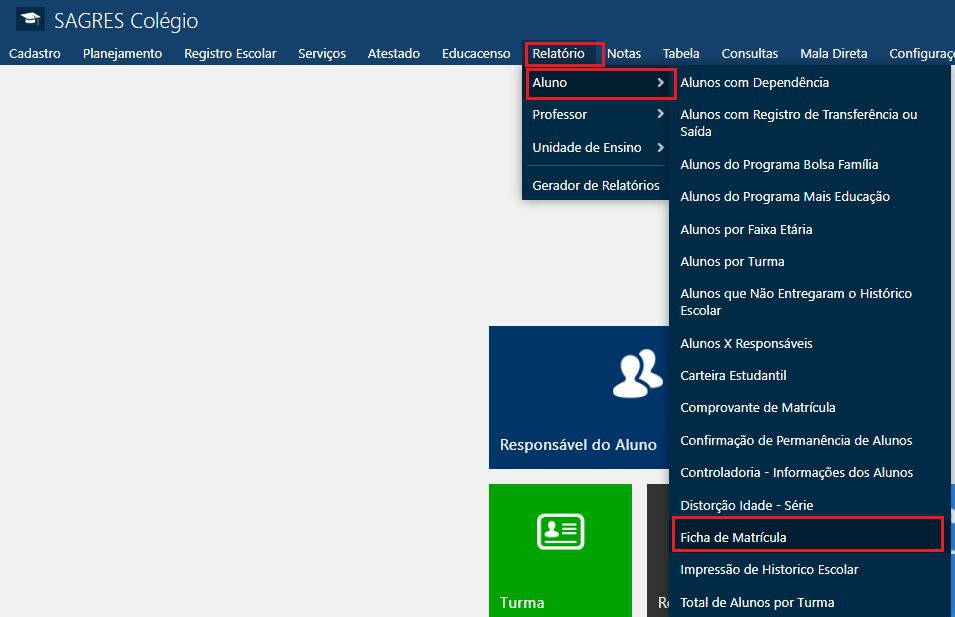Choose Alunos com Dependência report
The width and height of the screenshot is (955, 617).
pyautogui.click(x=754, y=83)
